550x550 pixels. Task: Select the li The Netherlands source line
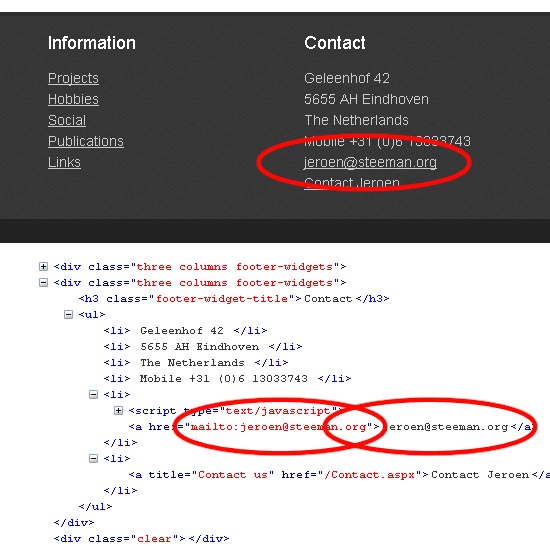196,363
